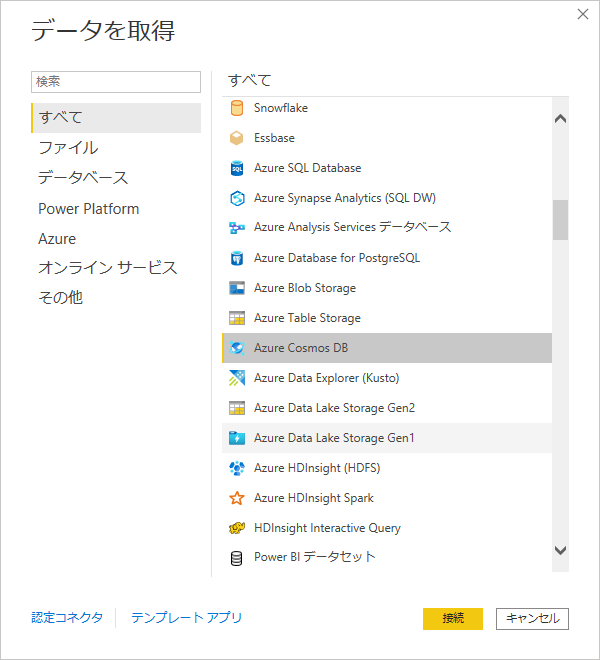Select Azure HDInsight Spark label

pyautogui.click(x=314, y=498)
